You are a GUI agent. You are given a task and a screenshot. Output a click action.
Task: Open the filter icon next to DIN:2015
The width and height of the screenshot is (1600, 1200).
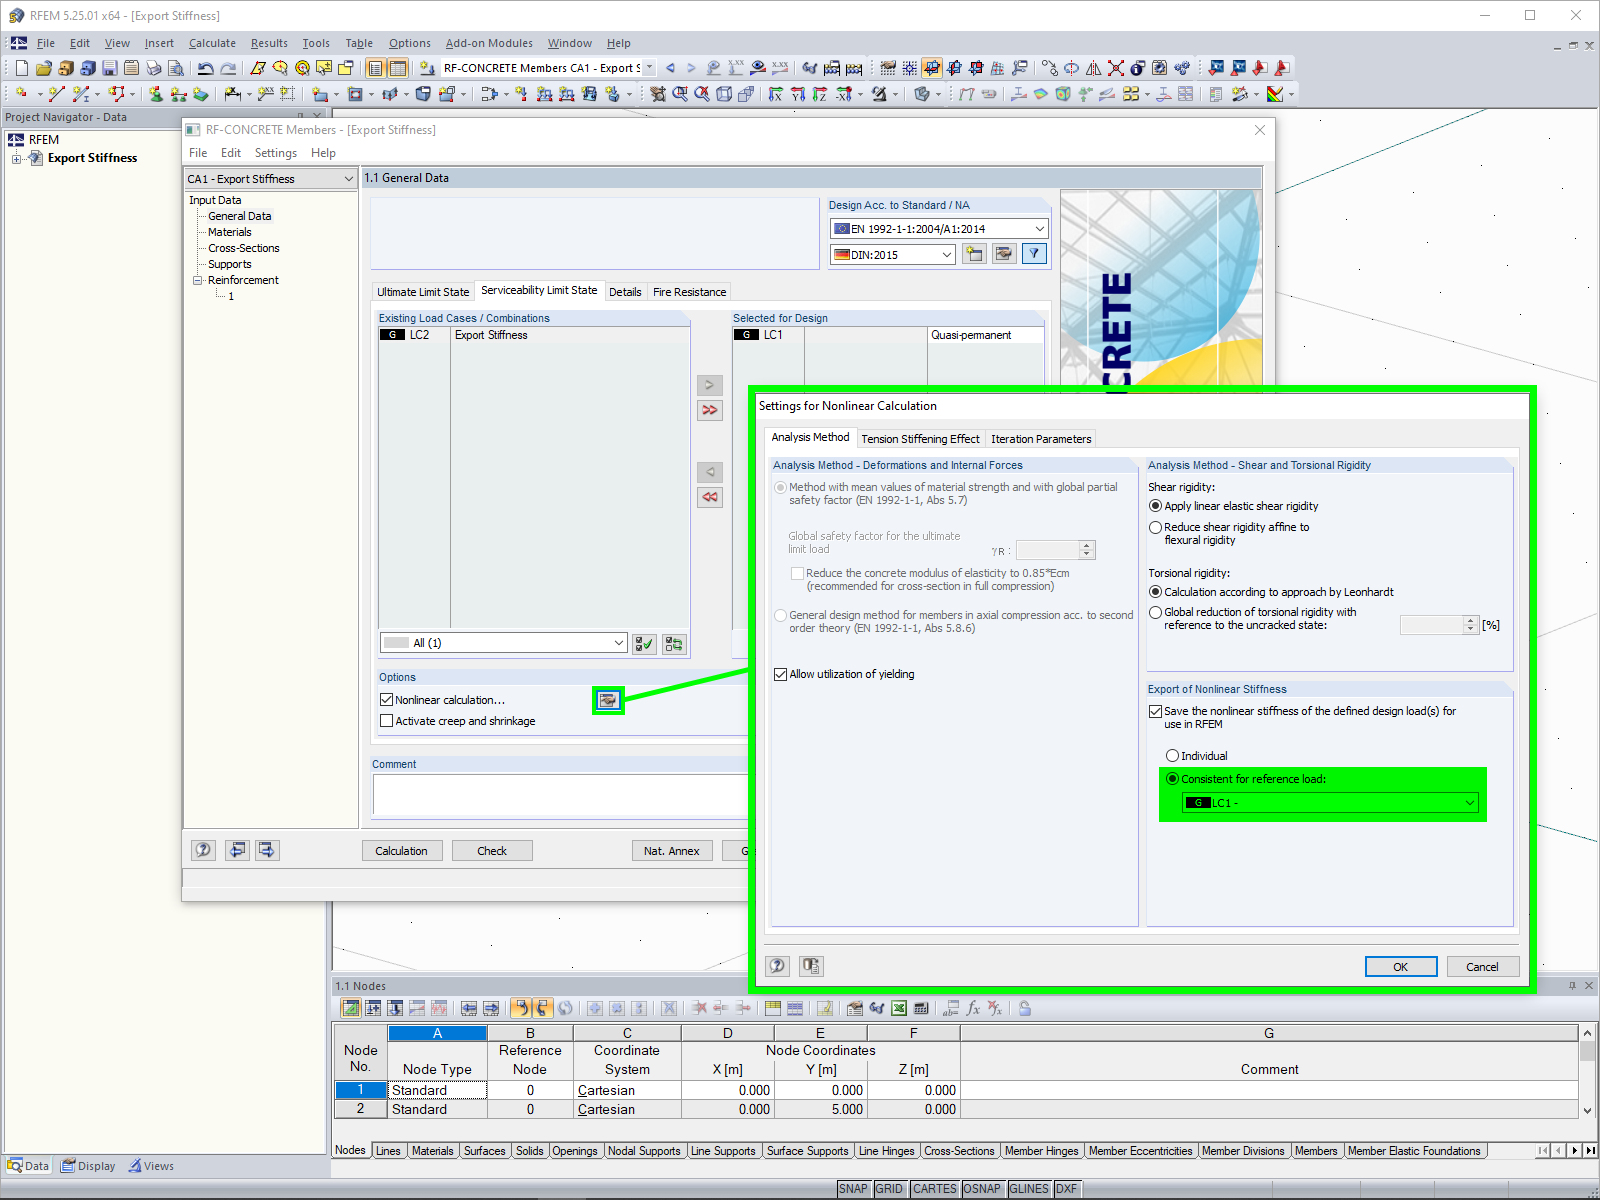1035,254
